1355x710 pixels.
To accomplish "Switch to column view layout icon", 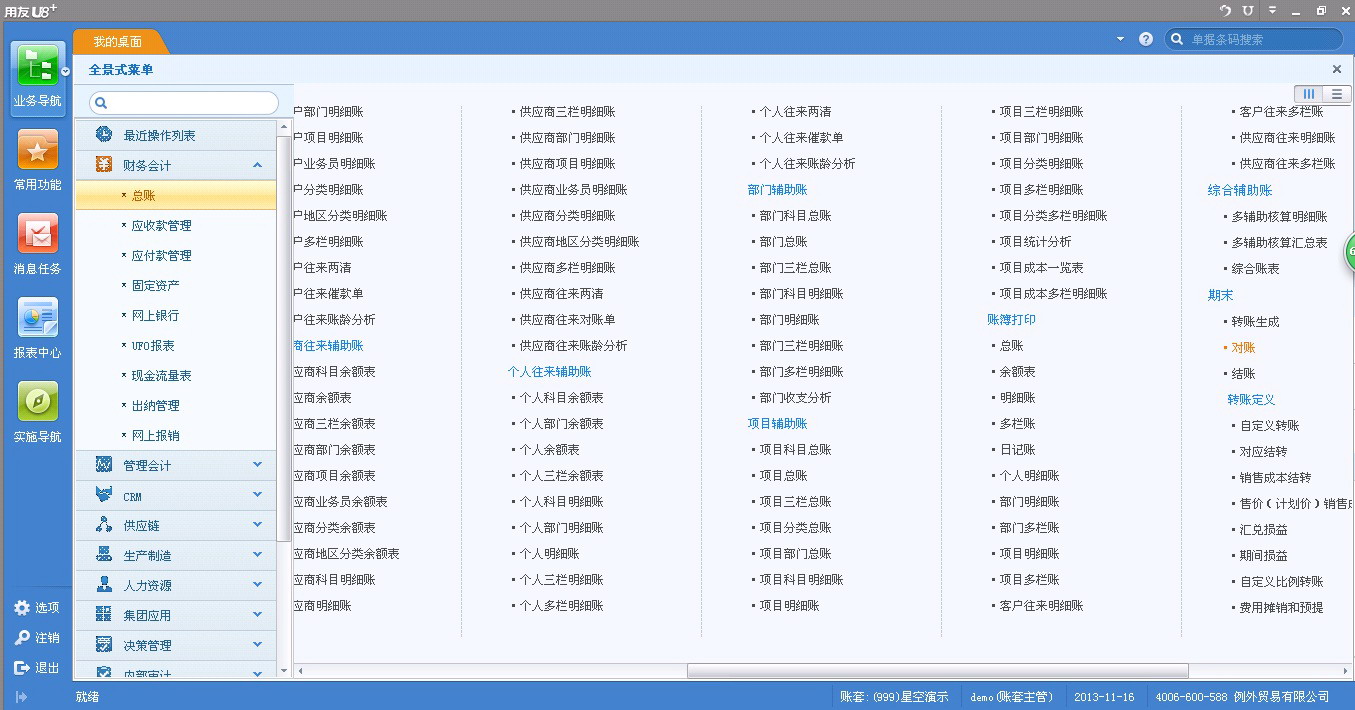I will [x=1309, y=94].
